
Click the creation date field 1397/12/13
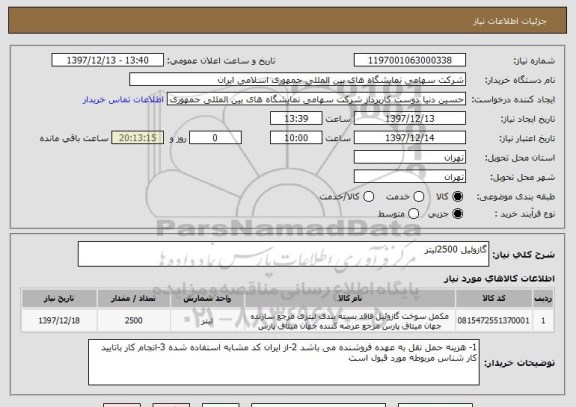[x=410, y=119]
